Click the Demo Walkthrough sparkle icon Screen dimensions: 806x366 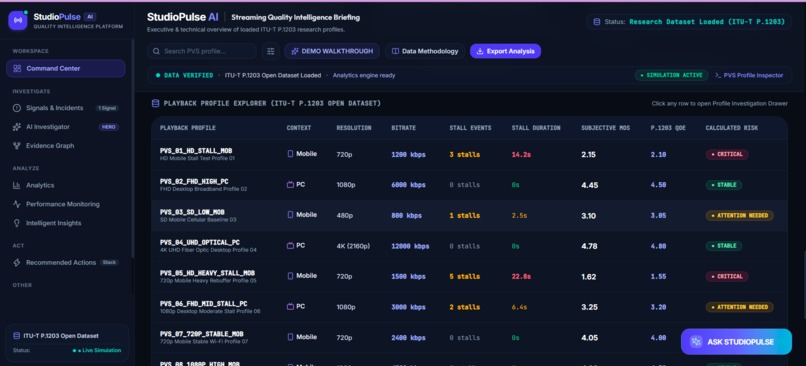coord(295,51)
